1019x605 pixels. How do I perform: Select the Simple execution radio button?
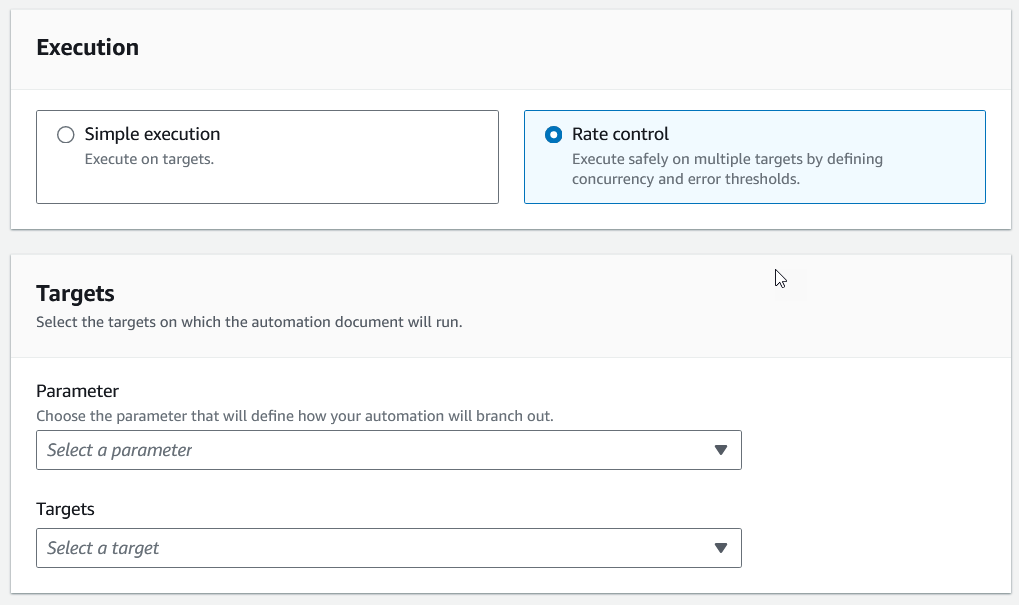pos(66,135)
